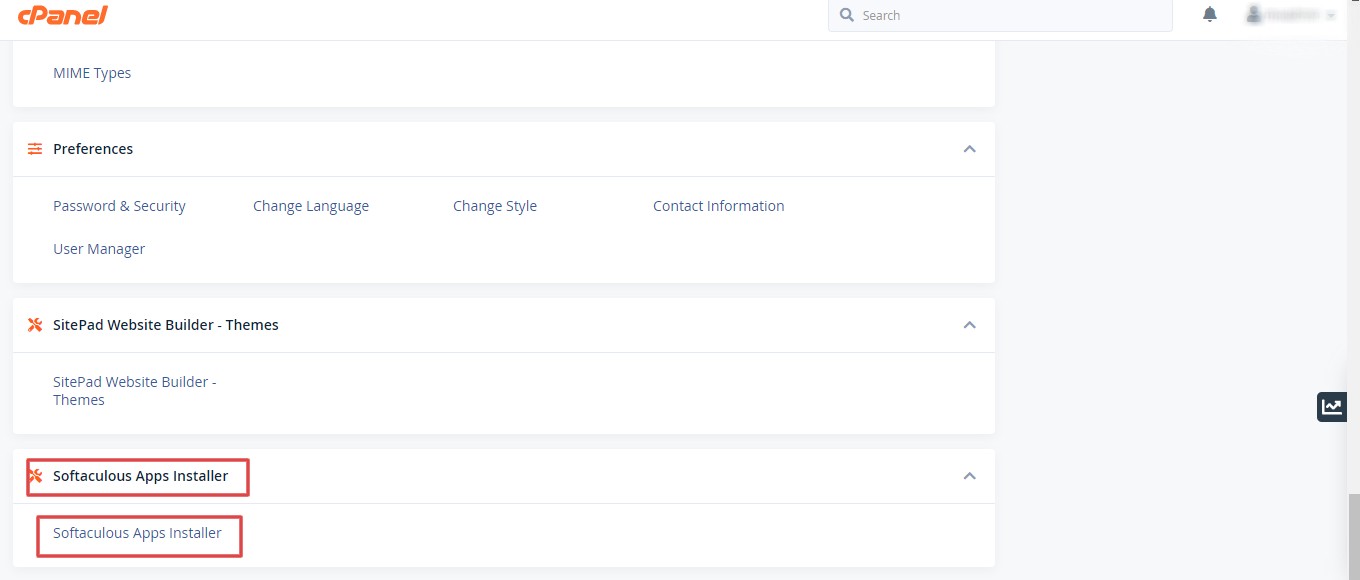1360x580 pixels.
Task: Open Contact Information
Action: [719, 206]
